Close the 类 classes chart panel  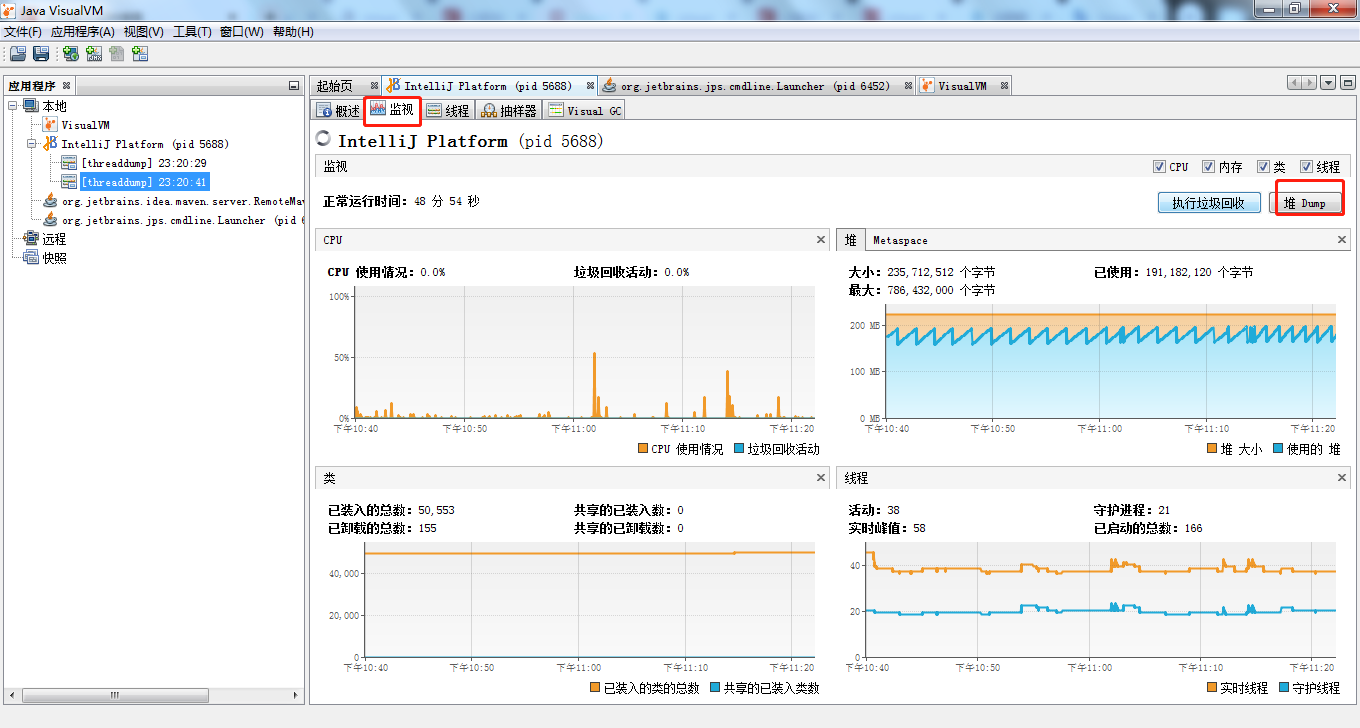[x=821, y=478]
